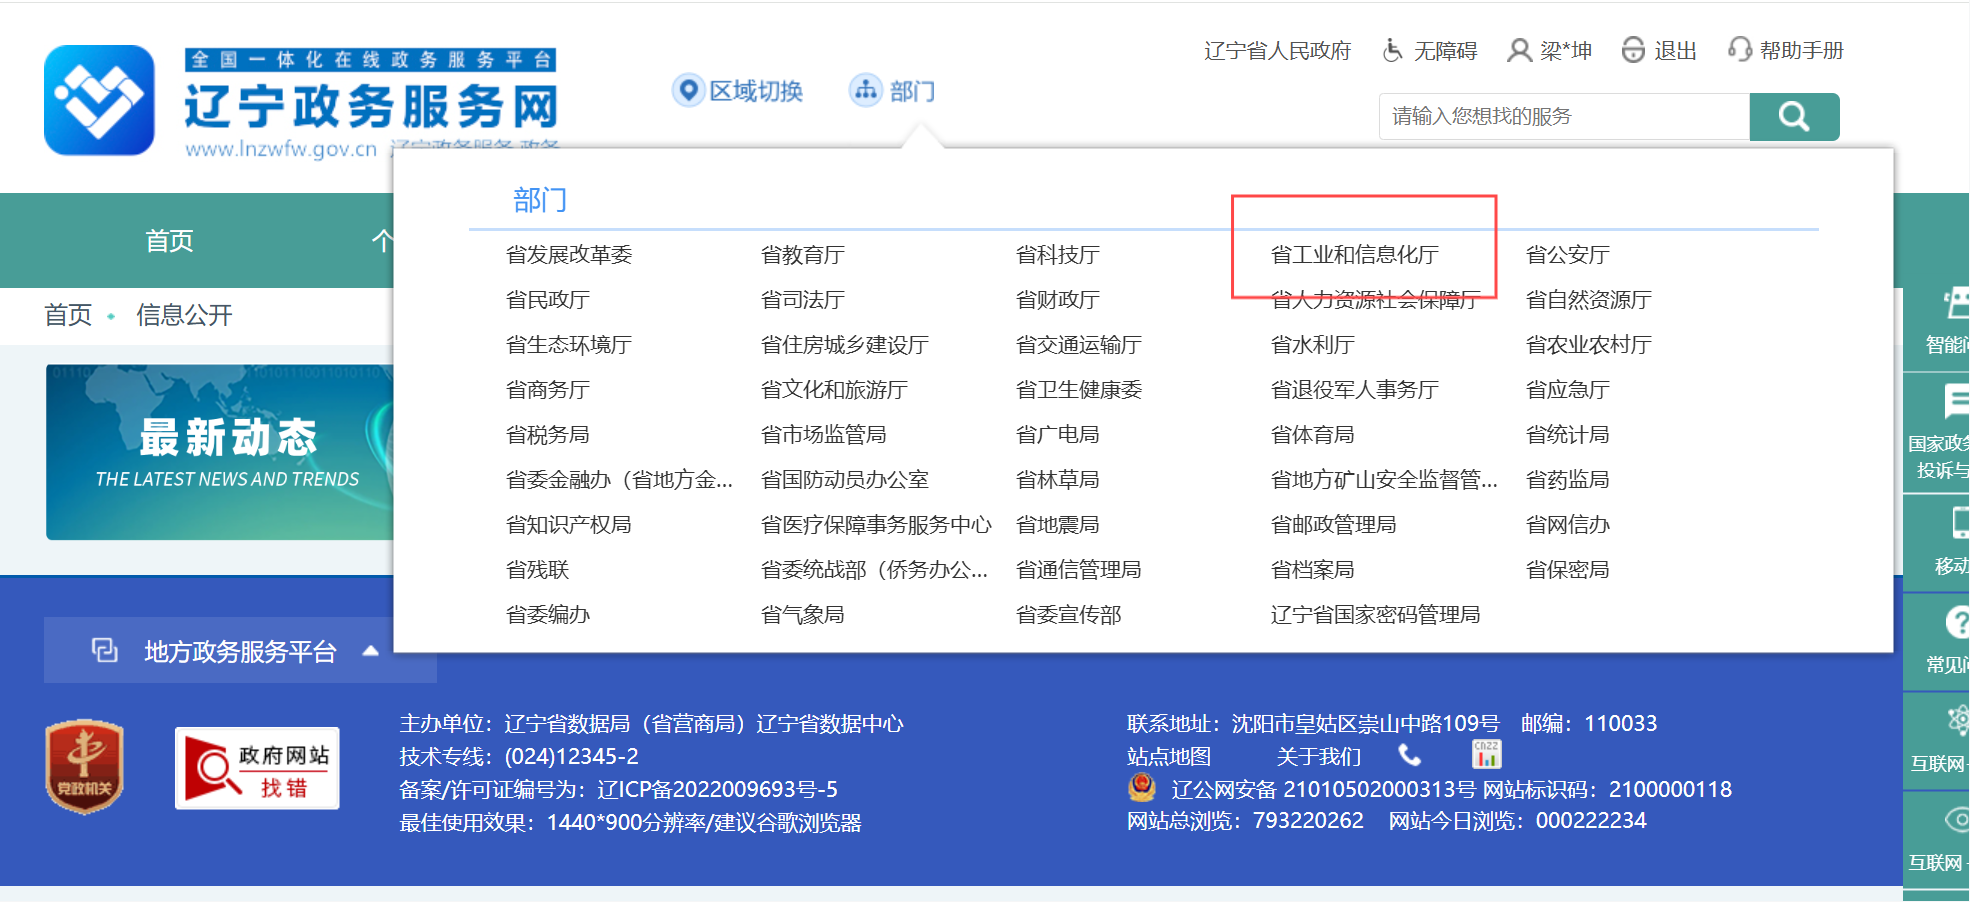
Task: Focus the service search input field
Action: click(x=1565, y=117)
